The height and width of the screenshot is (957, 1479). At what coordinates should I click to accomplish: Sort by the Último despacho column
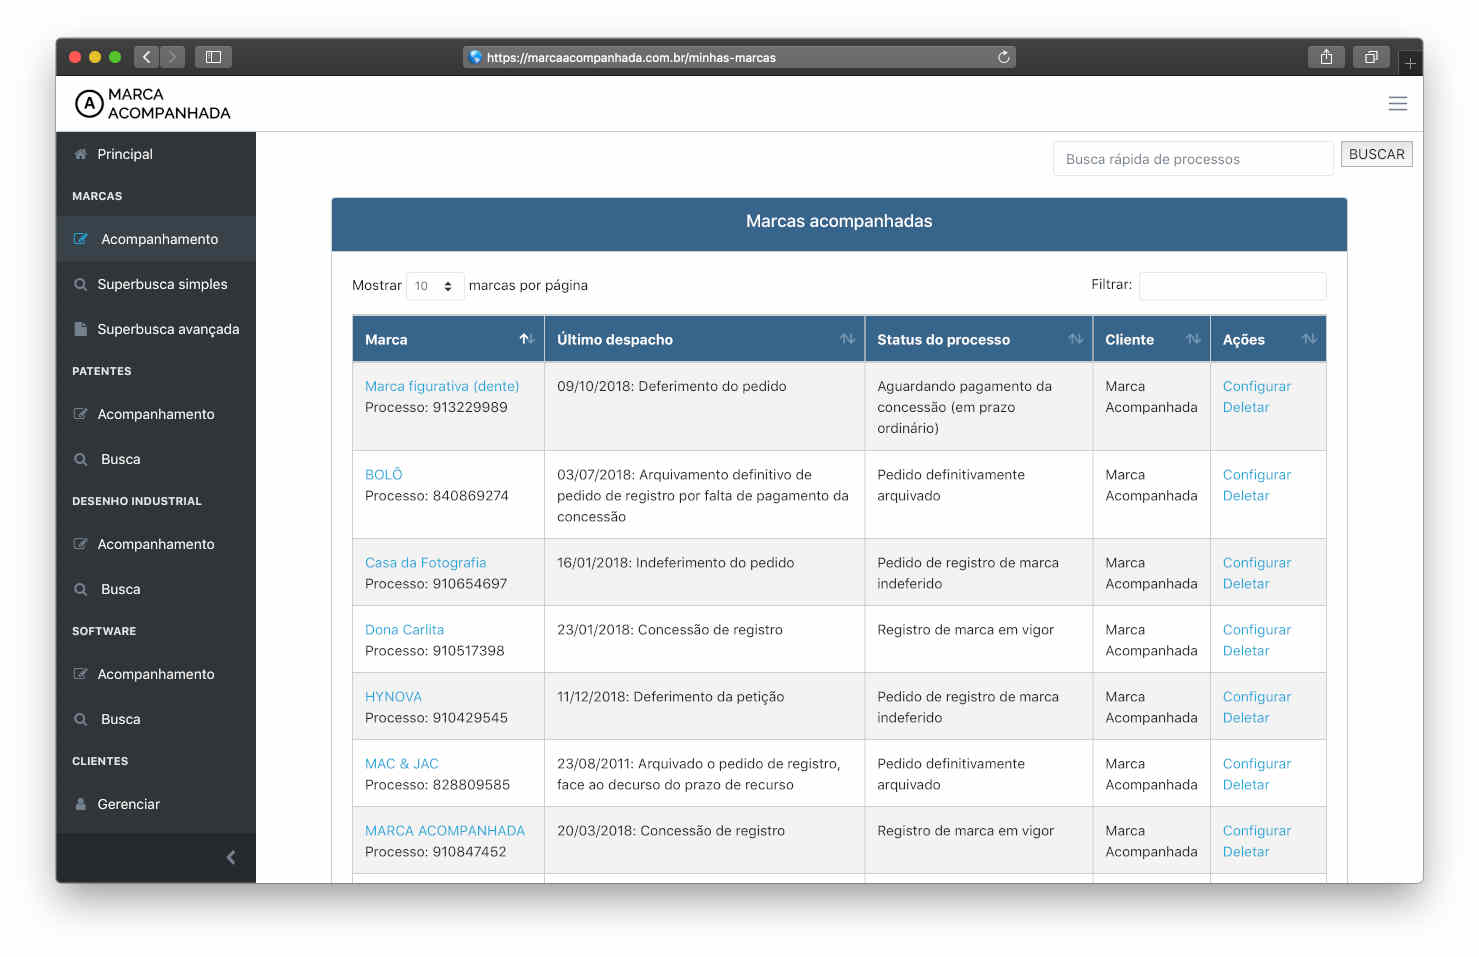tap(704, 339)
